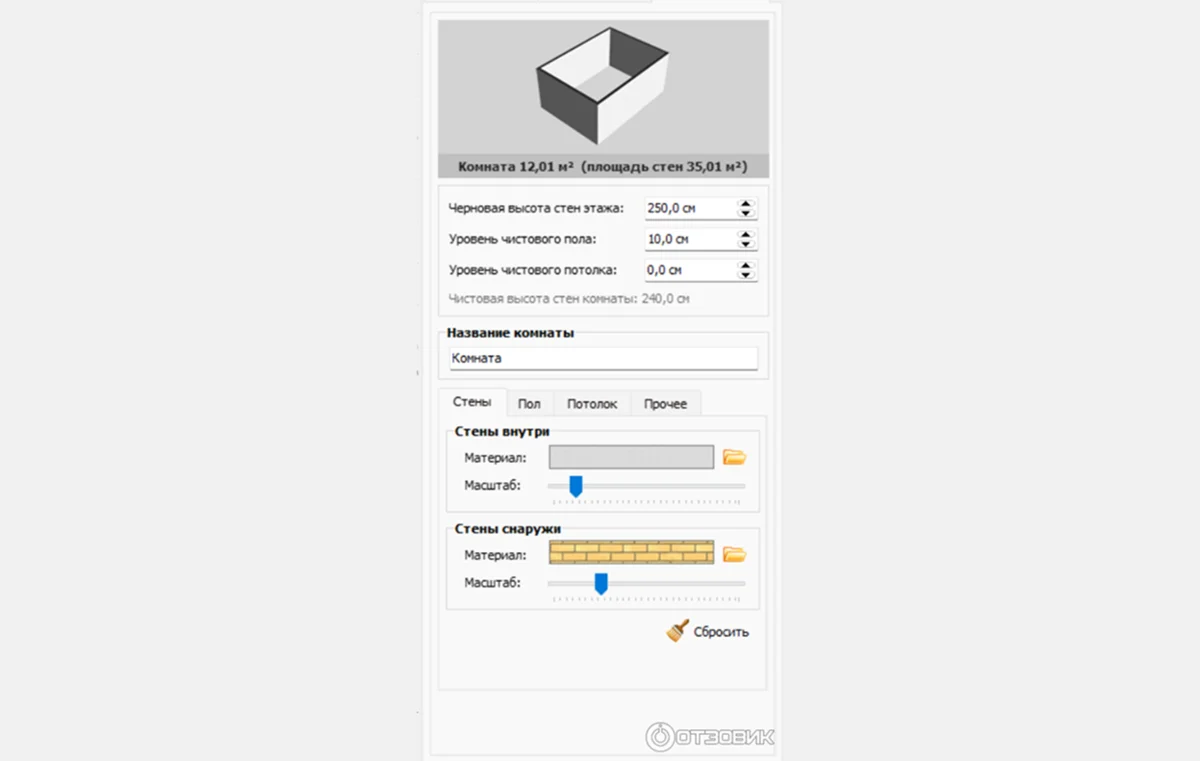This screenshot has height=761, width=1200.
Task: Decrease Черновая высота стен этажа value
Action: (x=746, y=213)
